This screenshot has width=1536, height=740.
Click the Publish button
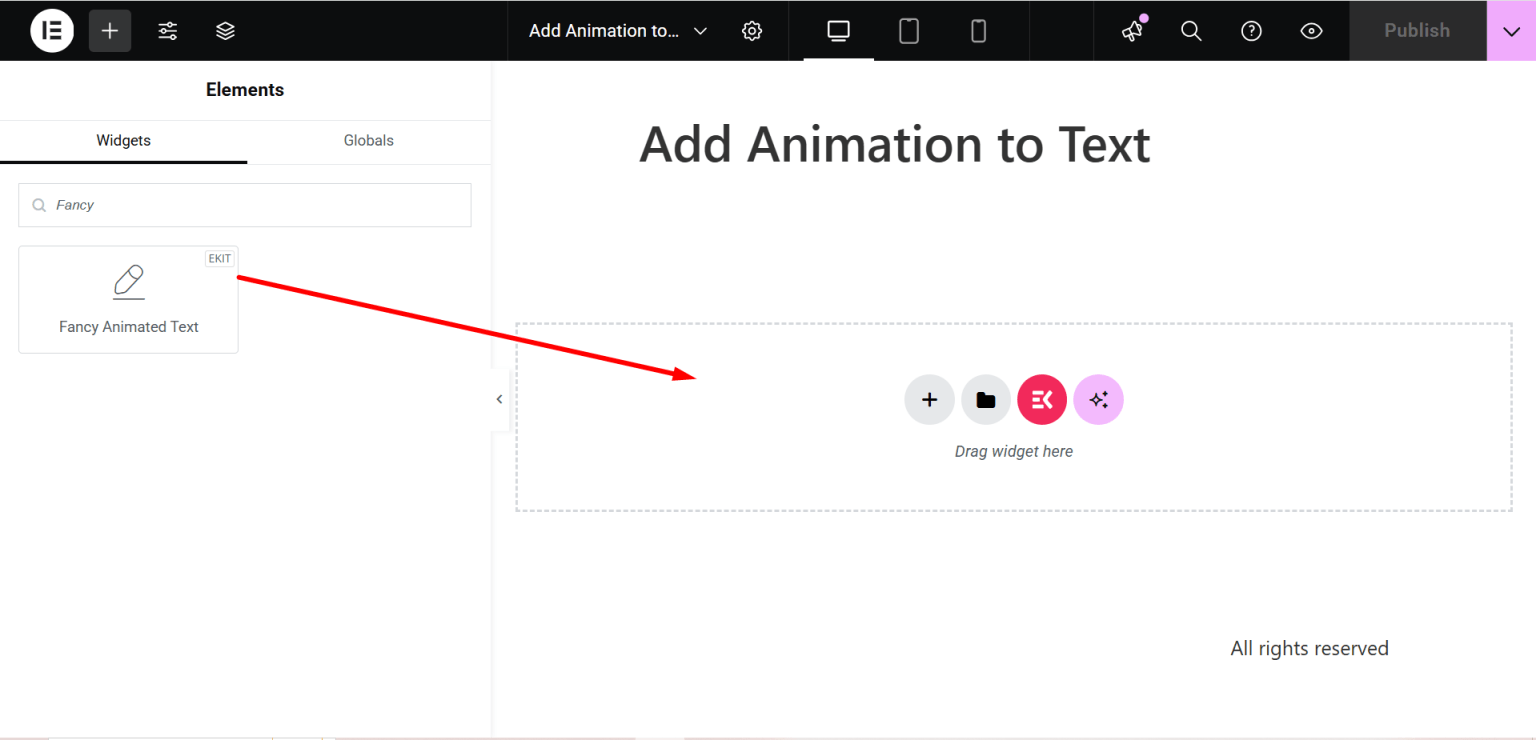[1417, 30]
